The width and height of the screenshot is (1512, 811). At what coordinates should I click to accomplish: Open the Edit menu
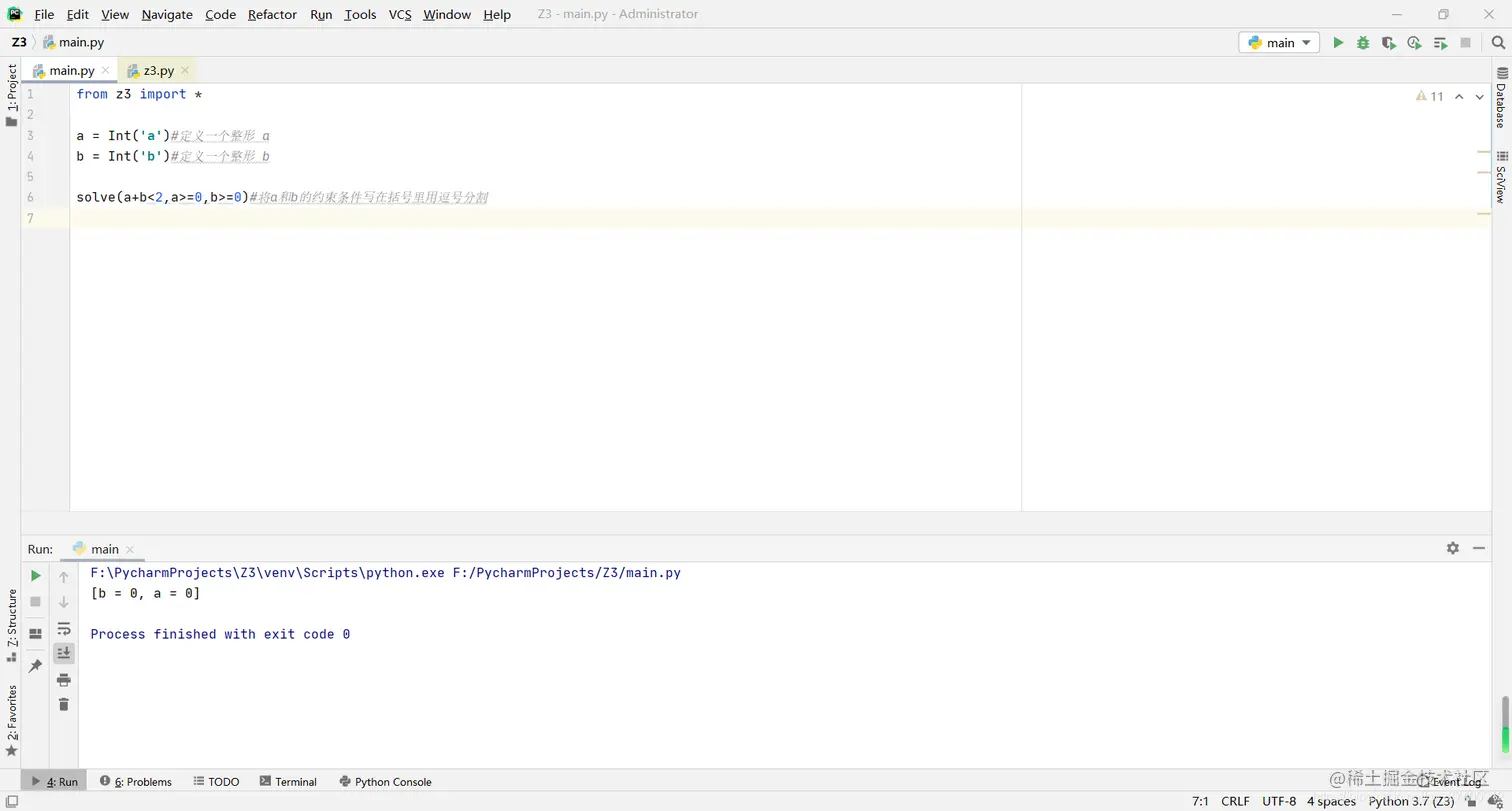[78, 14]
